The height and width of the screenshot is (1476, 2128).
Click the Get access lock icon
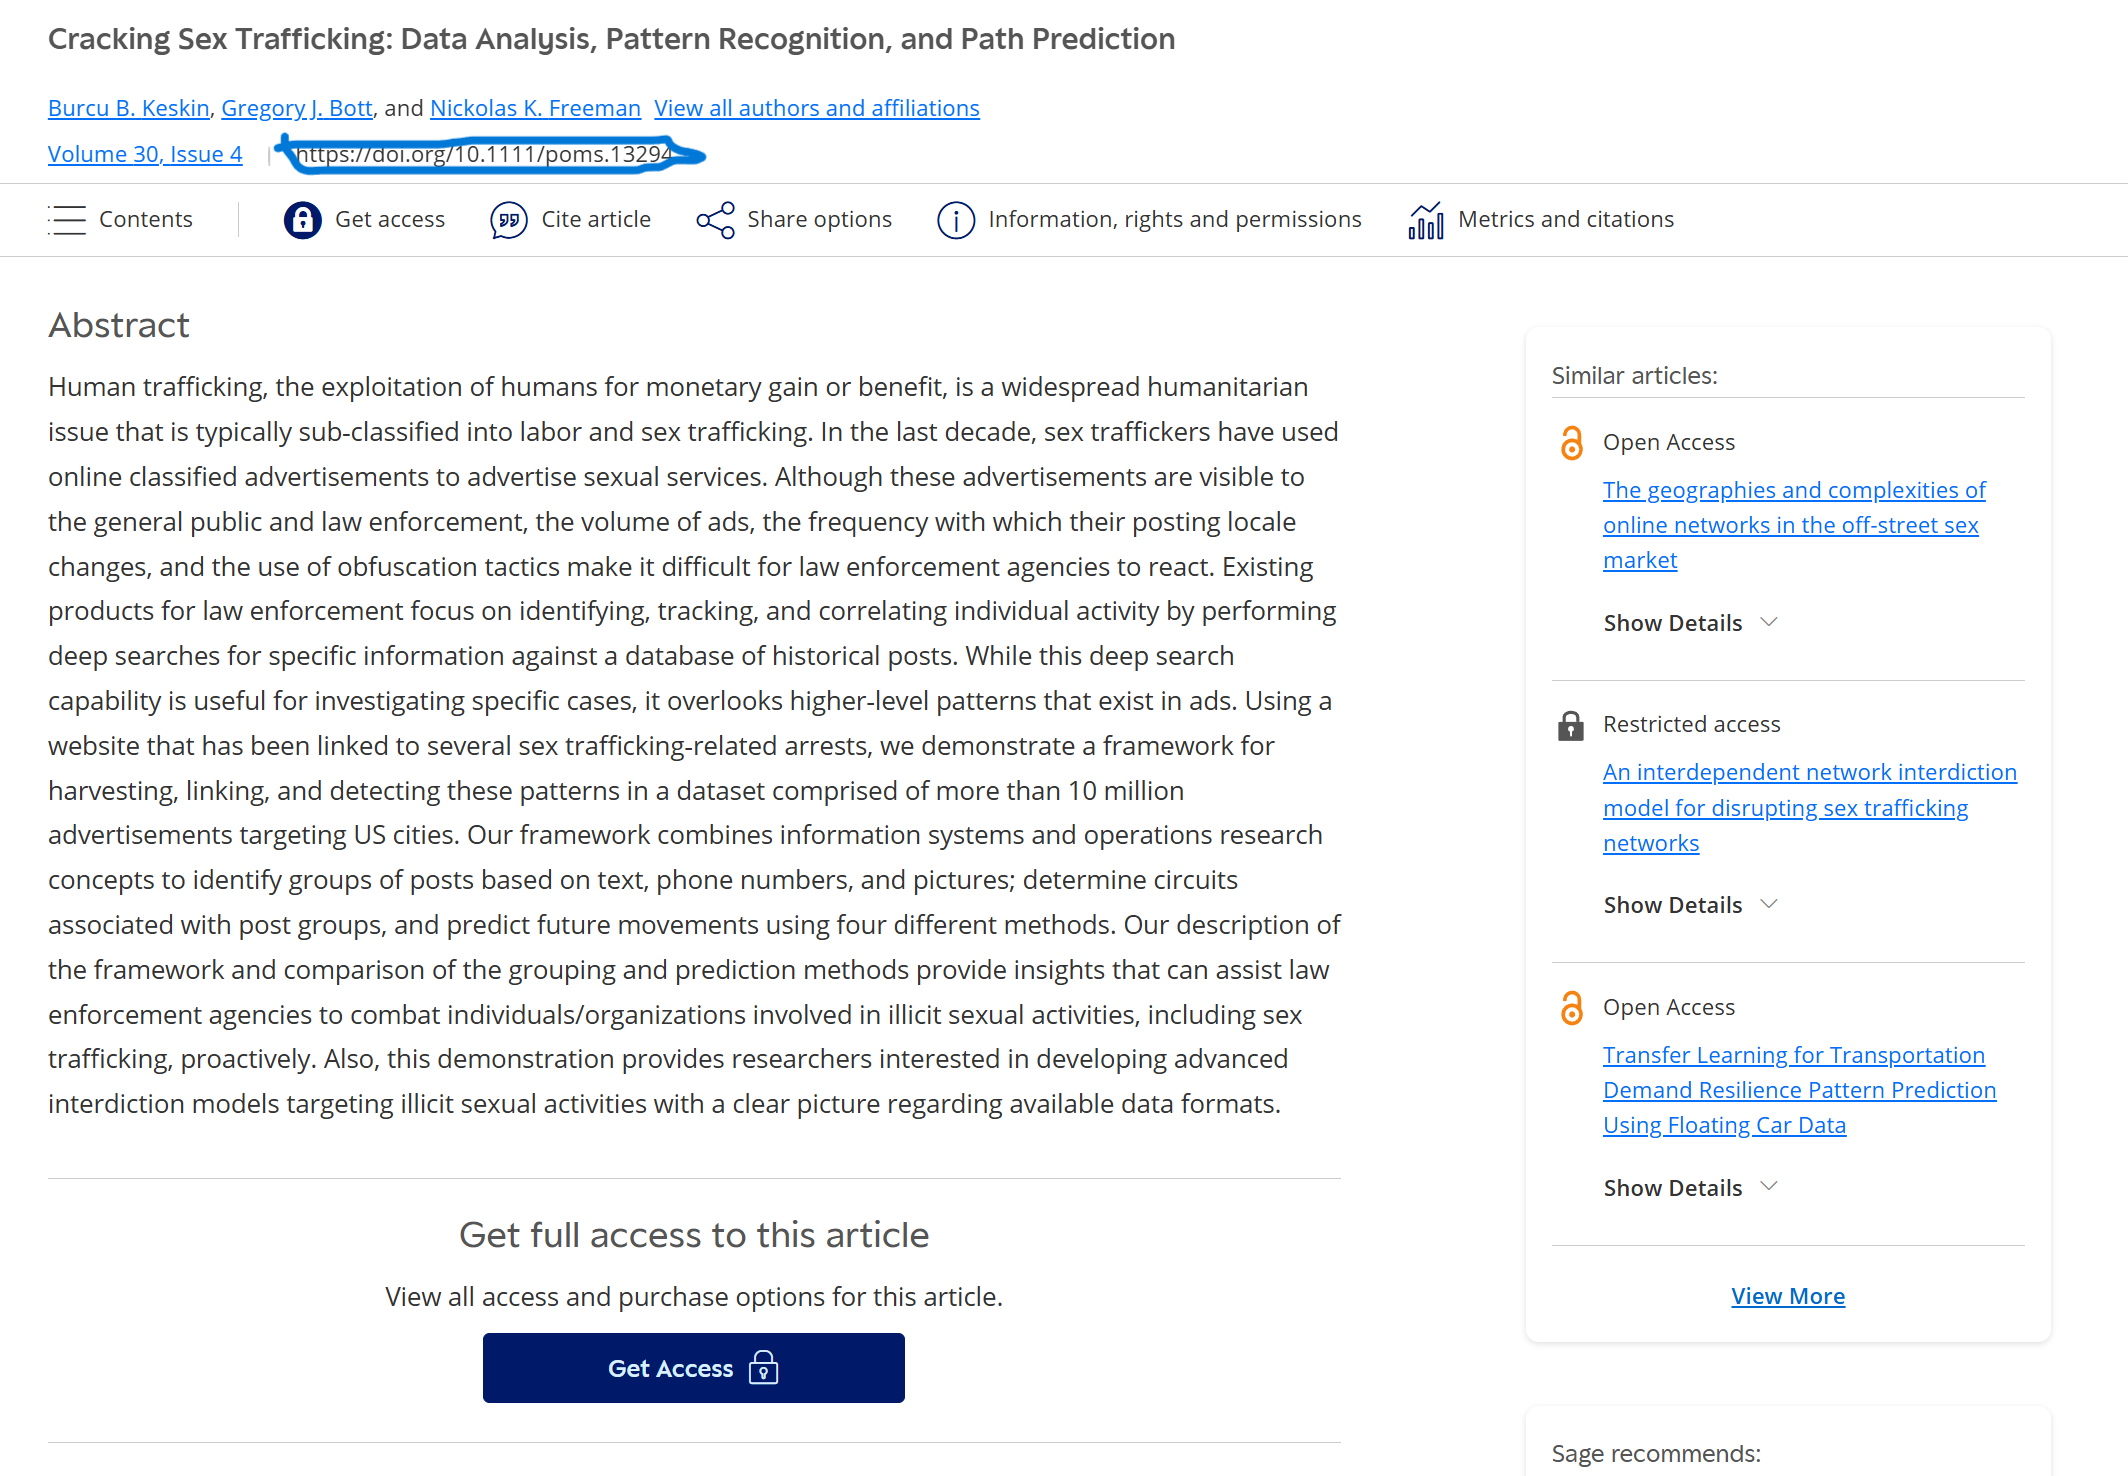click(x=302, y=220)
